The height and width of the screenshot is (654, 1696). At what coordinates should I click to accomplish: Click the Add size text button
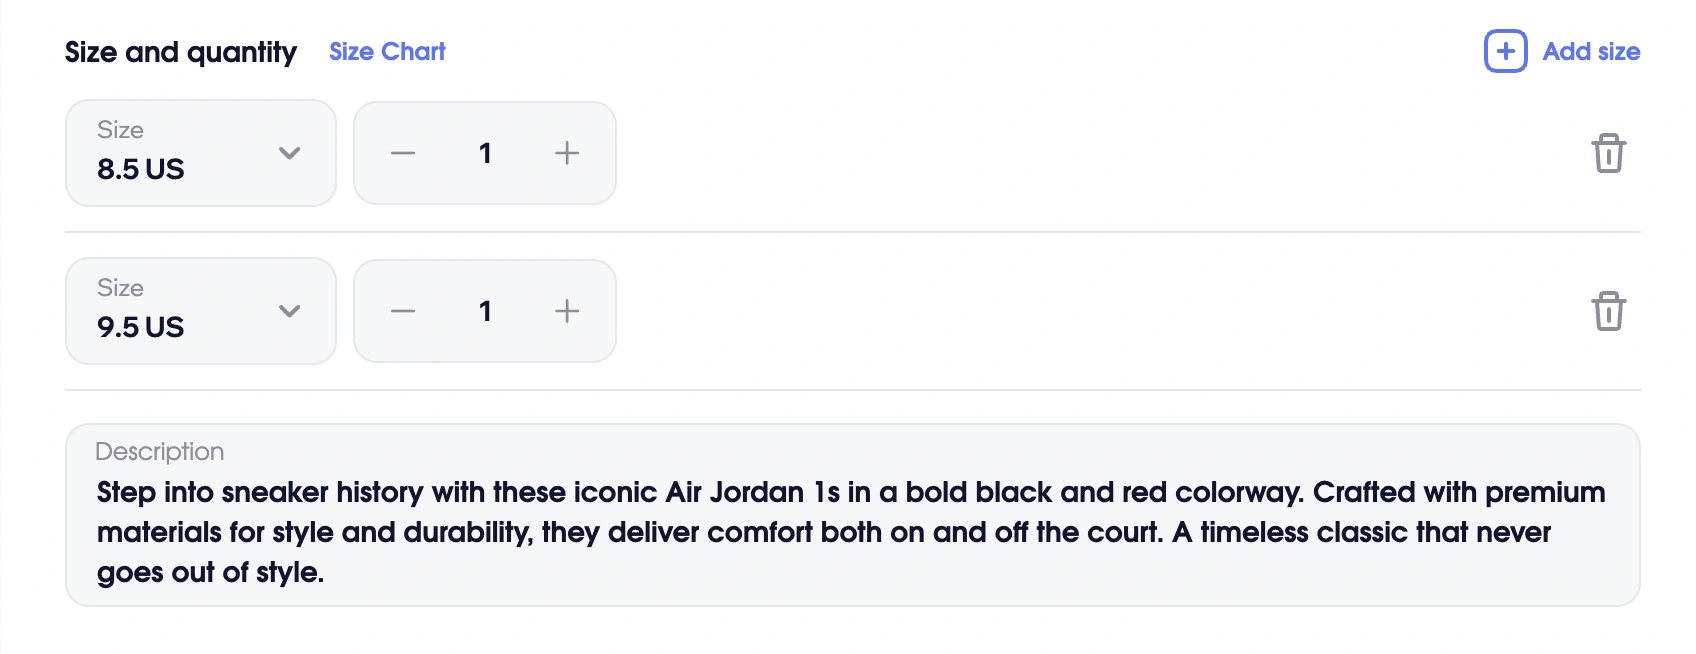(x=1591, y=51)
